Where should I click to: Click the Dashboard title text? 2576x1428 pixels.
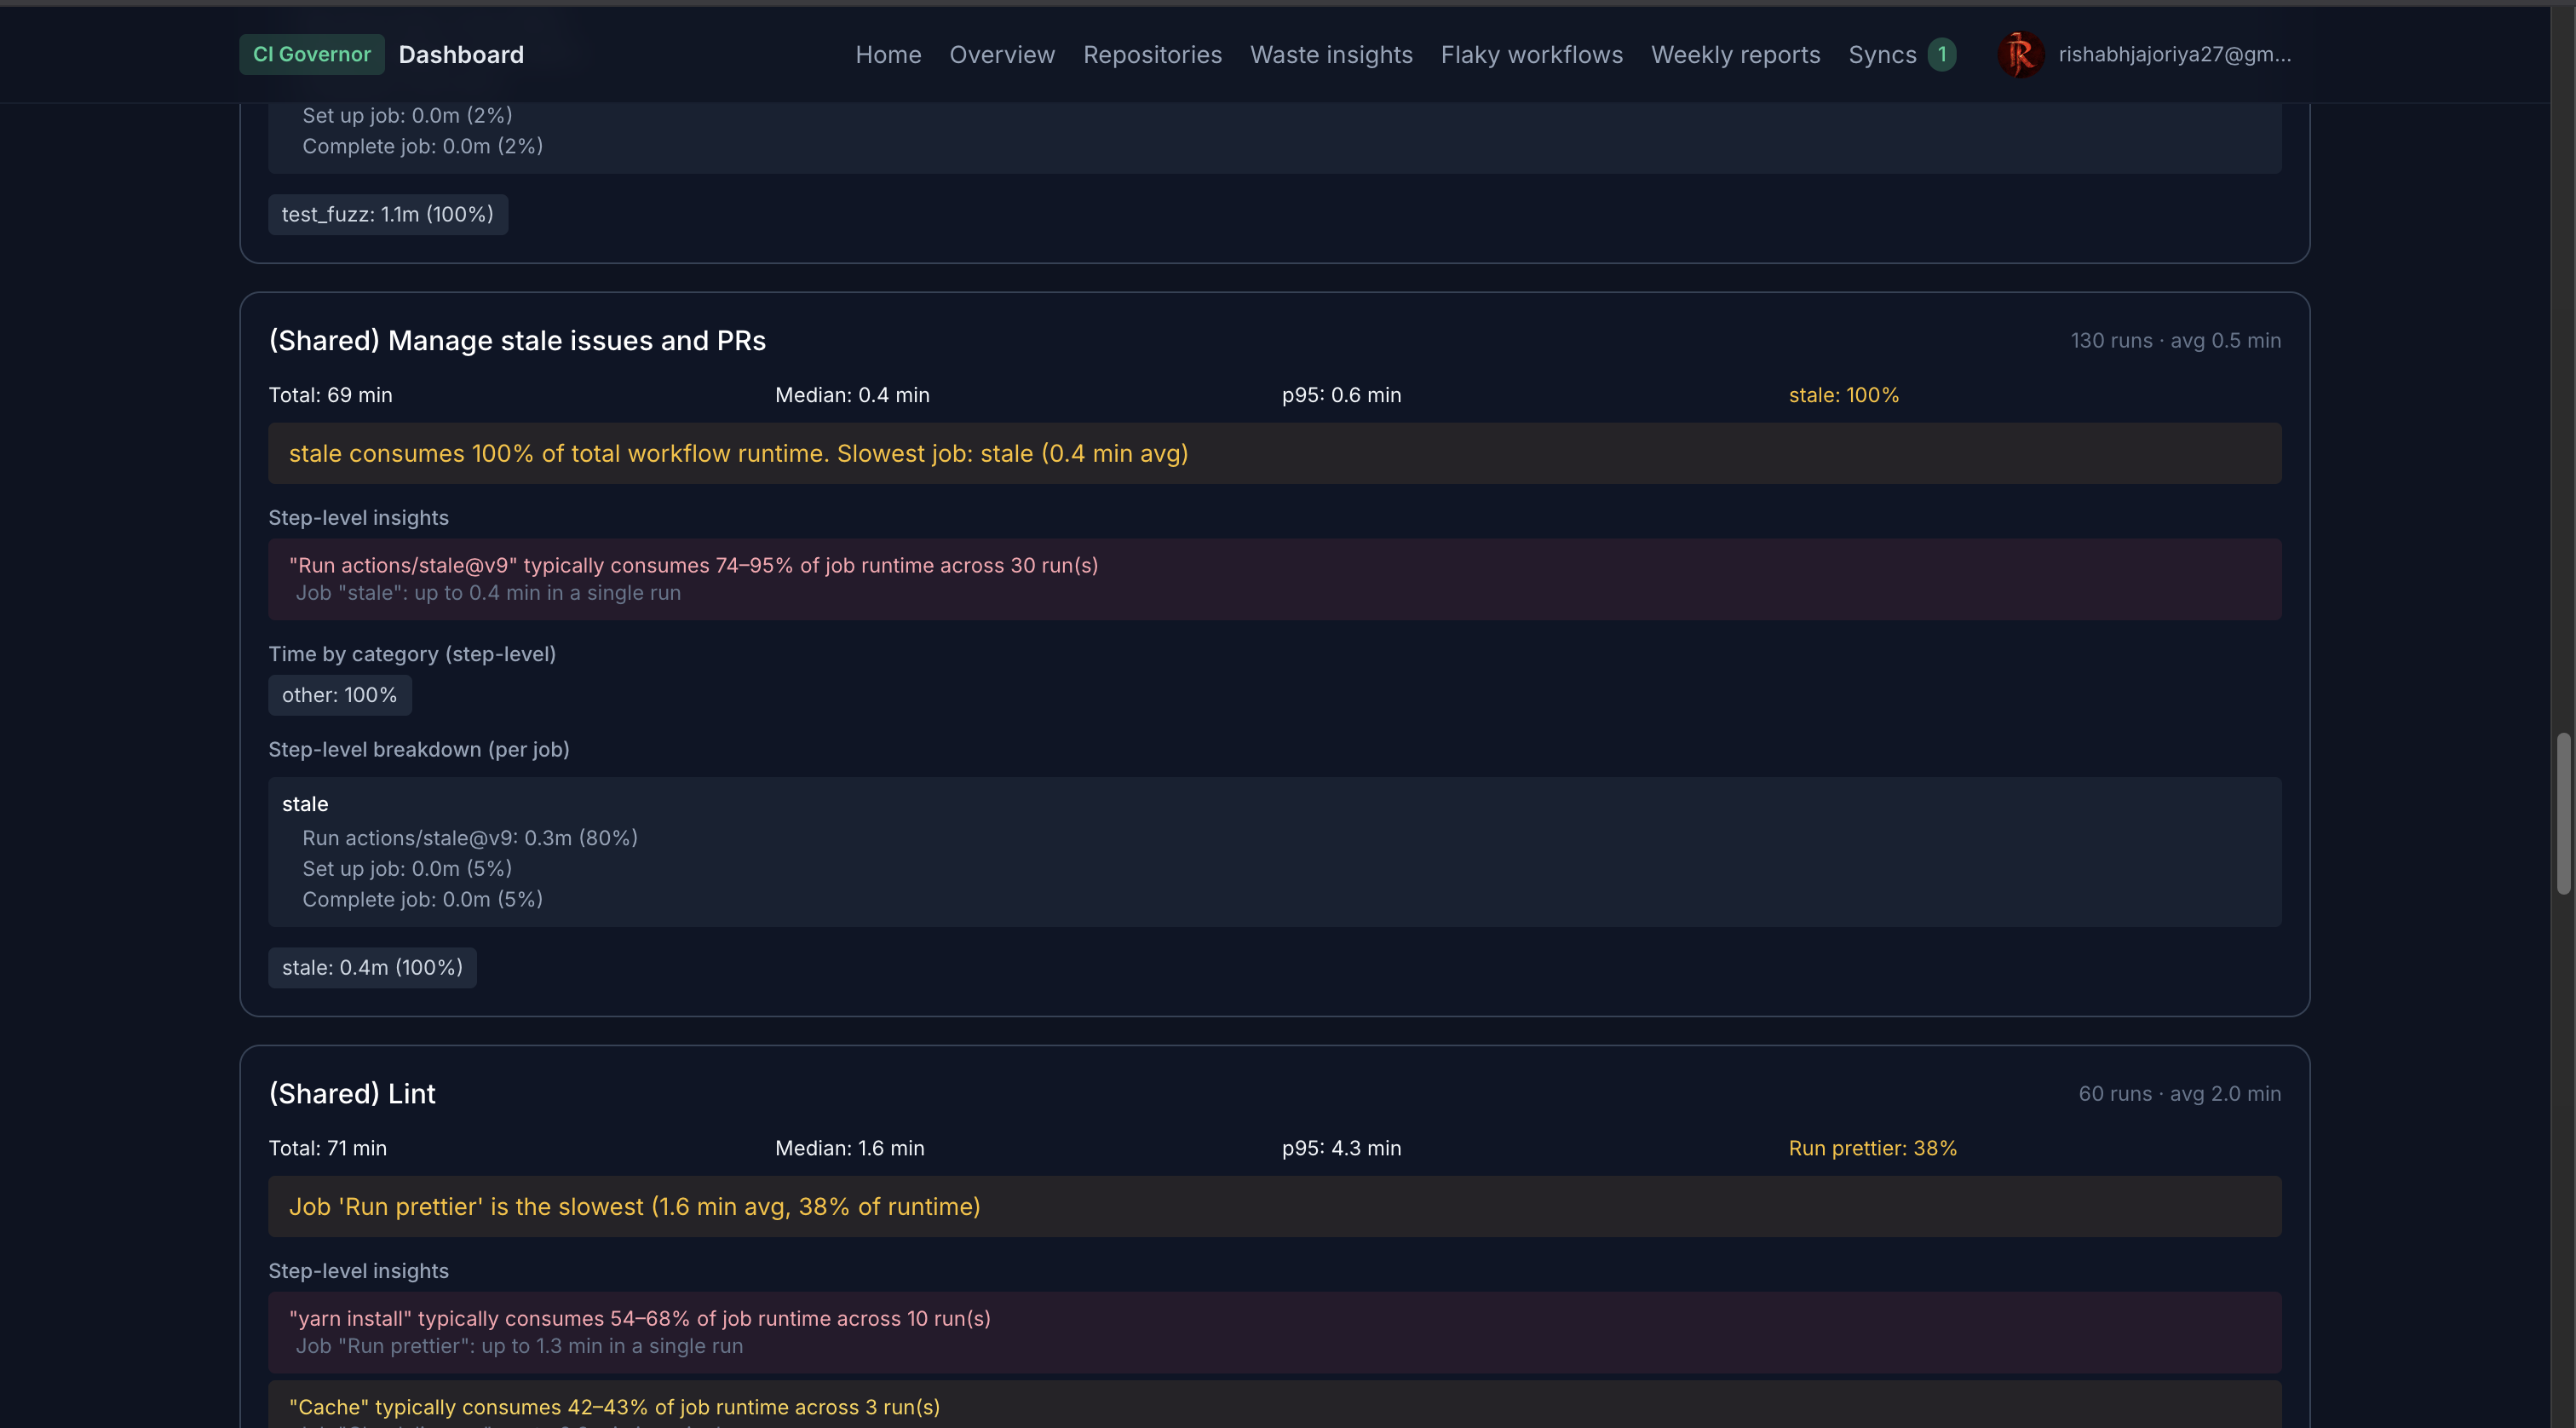(460, 54)
